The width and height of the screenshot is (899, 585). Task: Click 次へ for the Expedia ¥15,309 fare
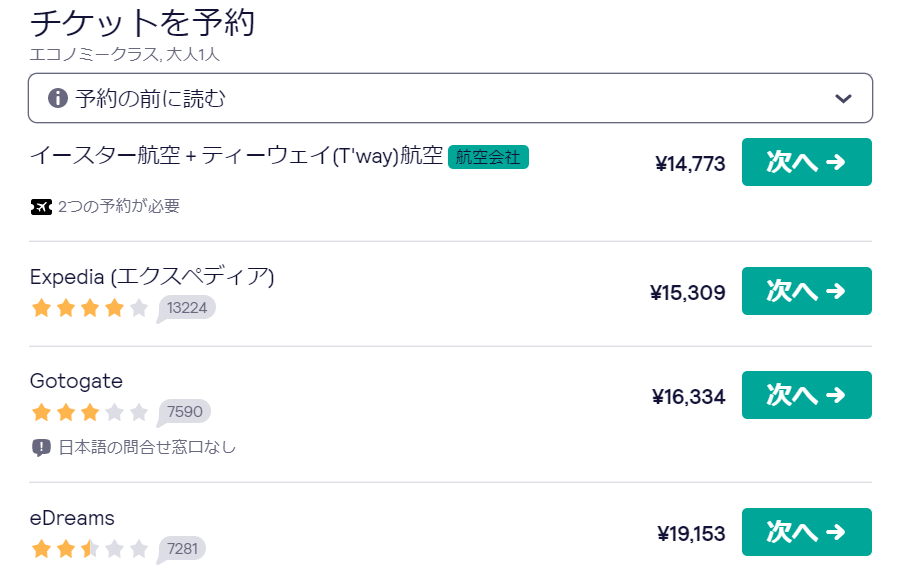(807, 291)
